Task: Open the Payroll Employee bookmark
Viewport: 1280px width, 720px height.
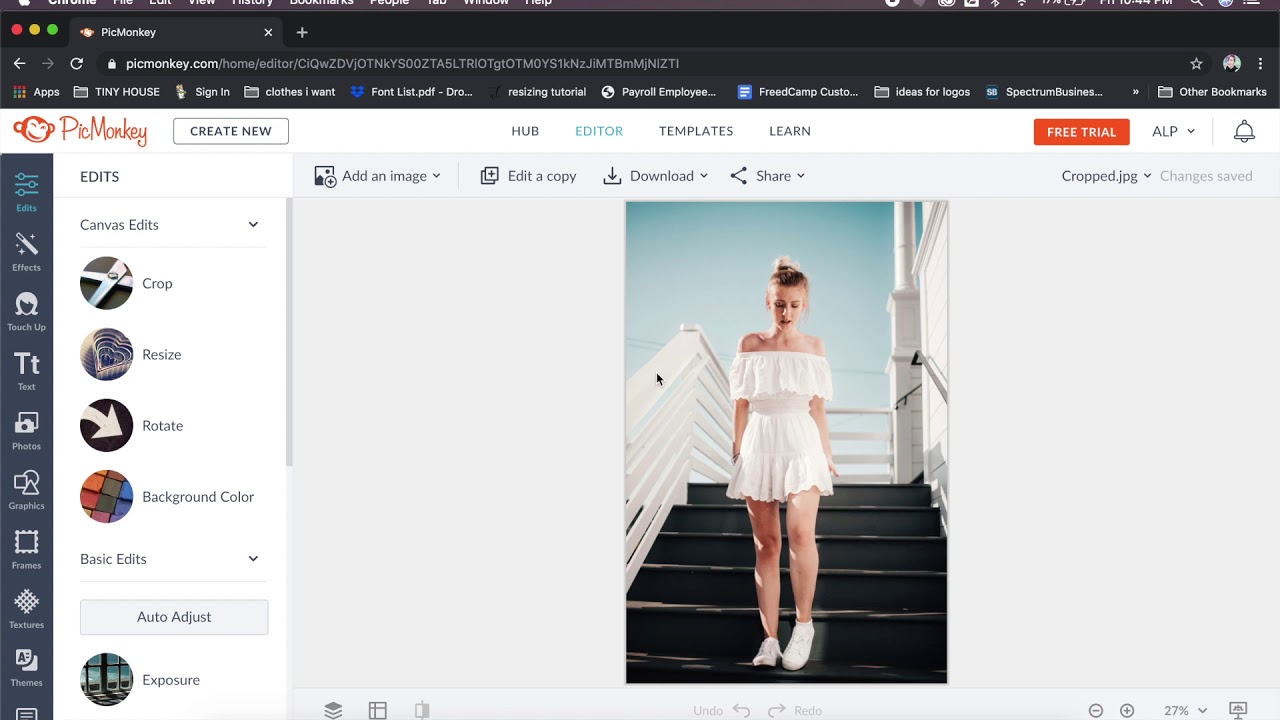Action: click(x=659, y=92)
